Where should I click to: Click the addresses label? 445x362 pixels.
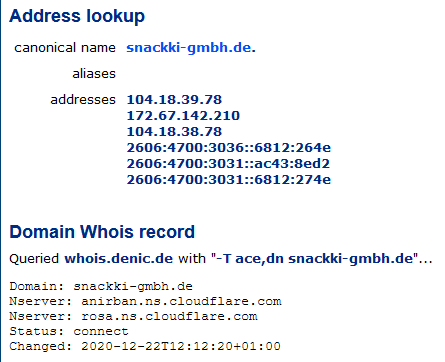(83, 100)
